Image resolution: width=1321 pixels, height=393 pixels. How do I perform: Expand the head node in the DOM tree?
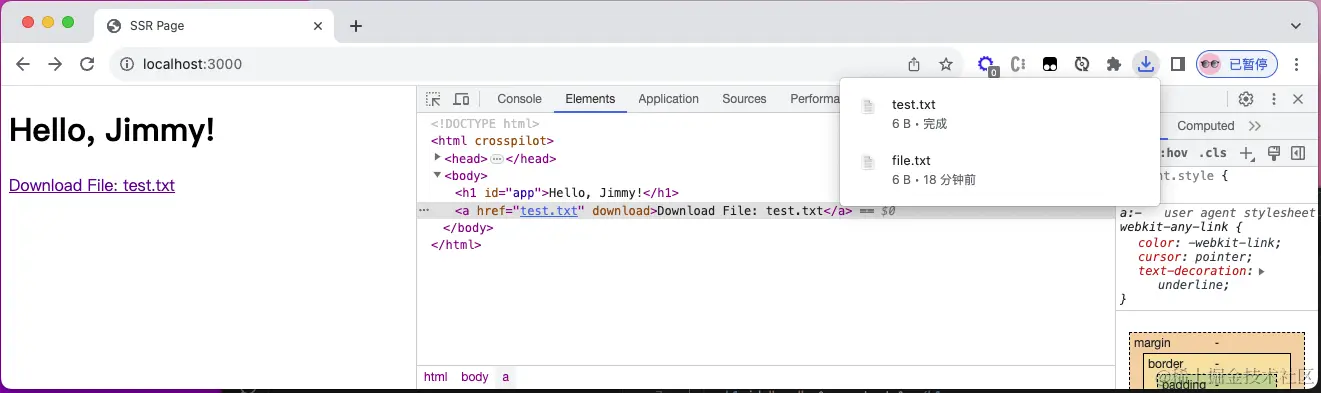(437, 158)
